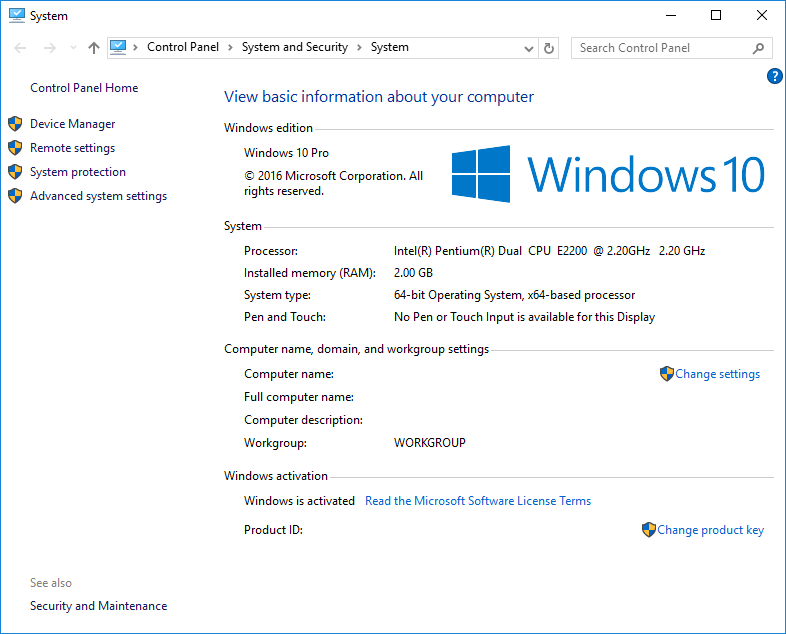Click shield icon beside Advanced system settings
Image resolution: width=786 pixels, height=634 pixels.
tap(16, 195)
